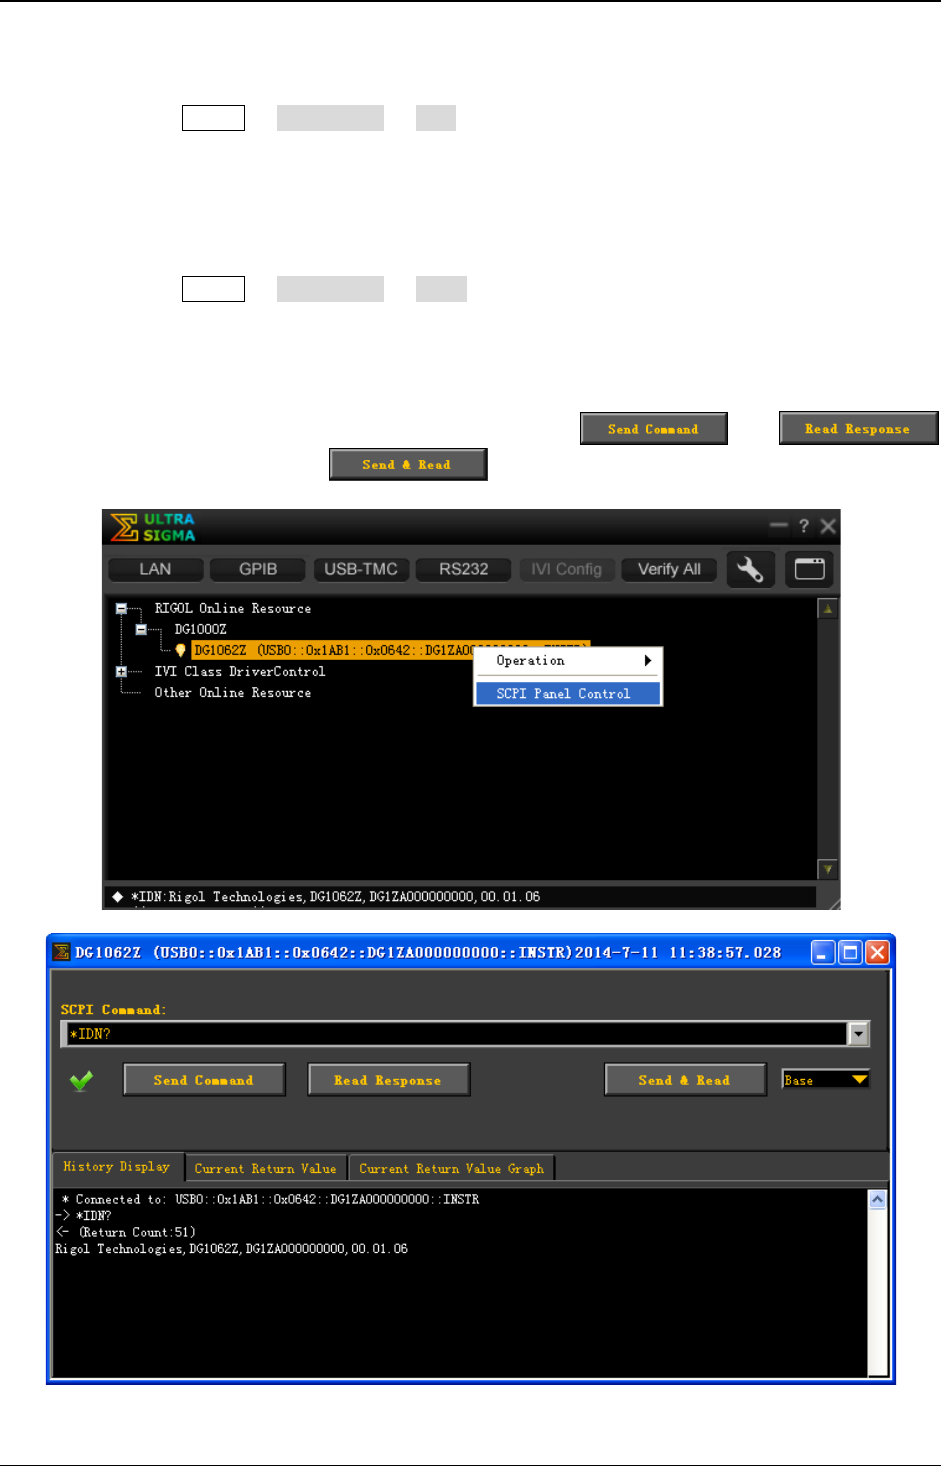The height and width of the screenshot is (1466, 941).
Task: Click scroll up arrow in history display
Action: (877, 1199)
